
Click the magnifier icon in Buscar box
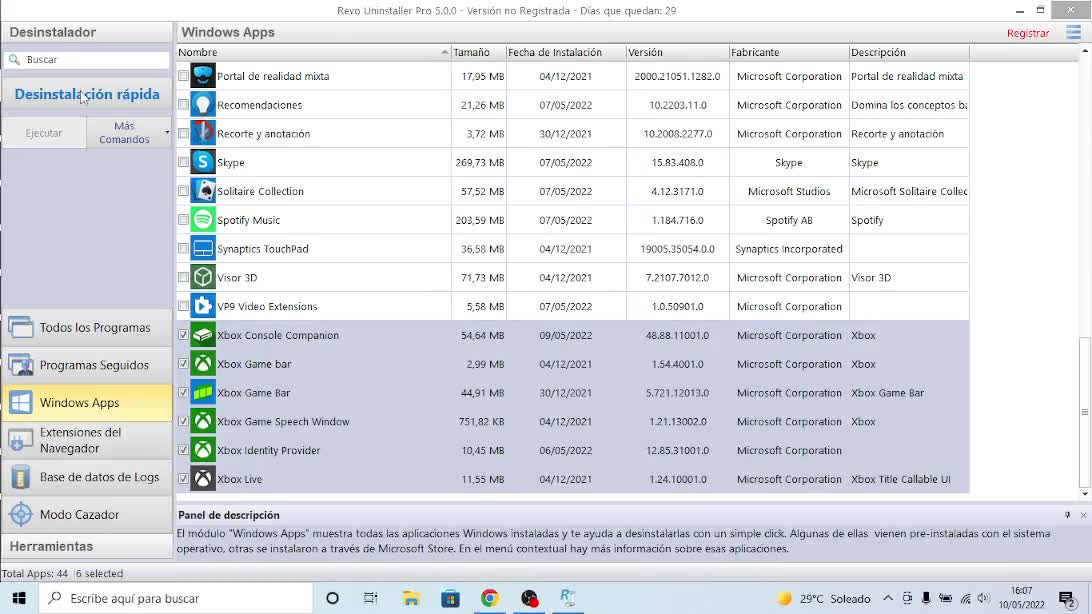point(15,60)
